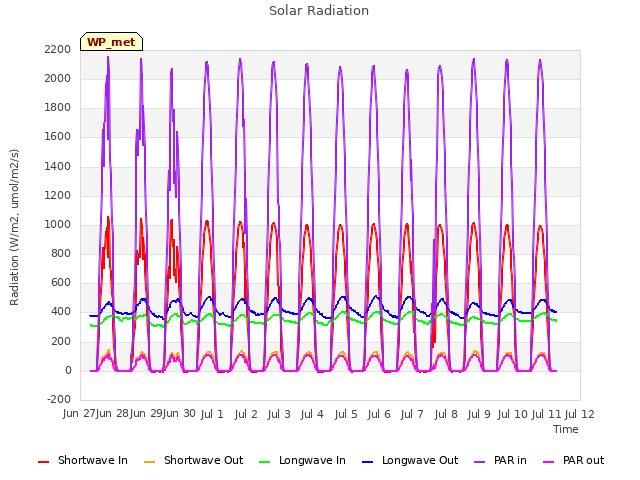This screenshot has width=640, height=480.
Task: Click the Jul 2 x-axis label
Action: click(x=246, y=414)
